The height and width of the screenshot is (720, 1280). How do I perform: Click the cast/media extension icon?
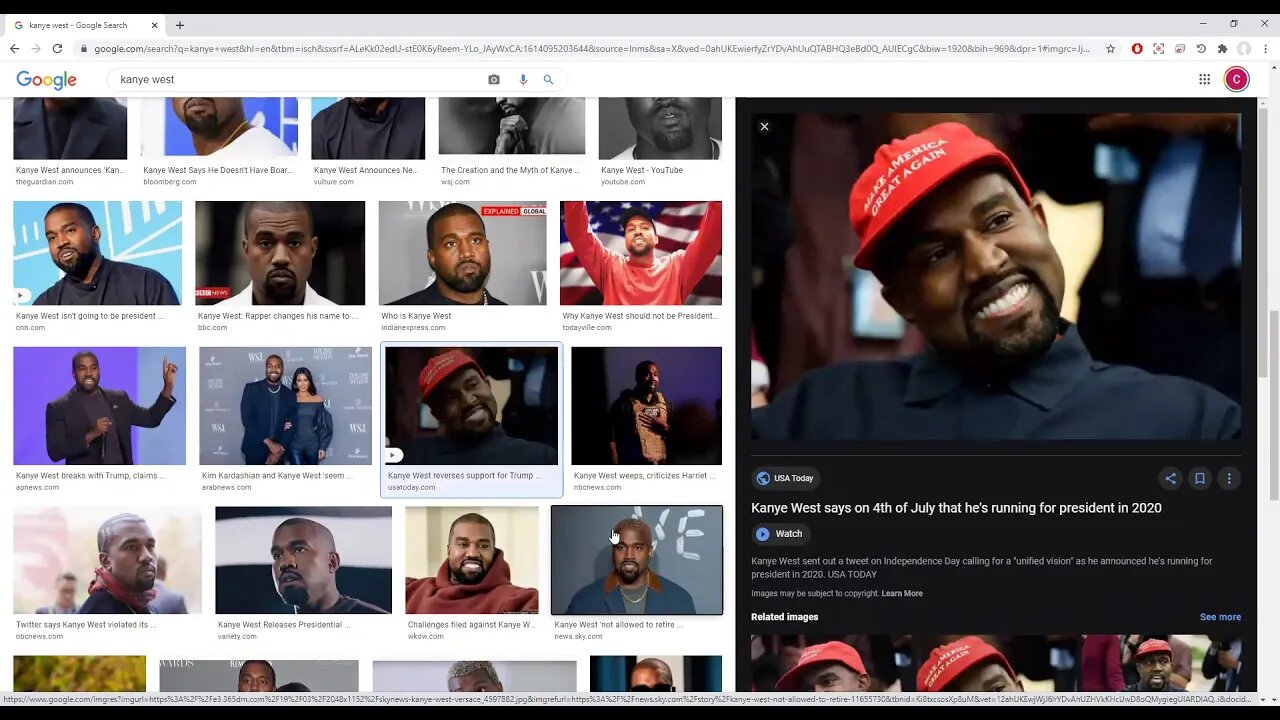click(1180, 48)
